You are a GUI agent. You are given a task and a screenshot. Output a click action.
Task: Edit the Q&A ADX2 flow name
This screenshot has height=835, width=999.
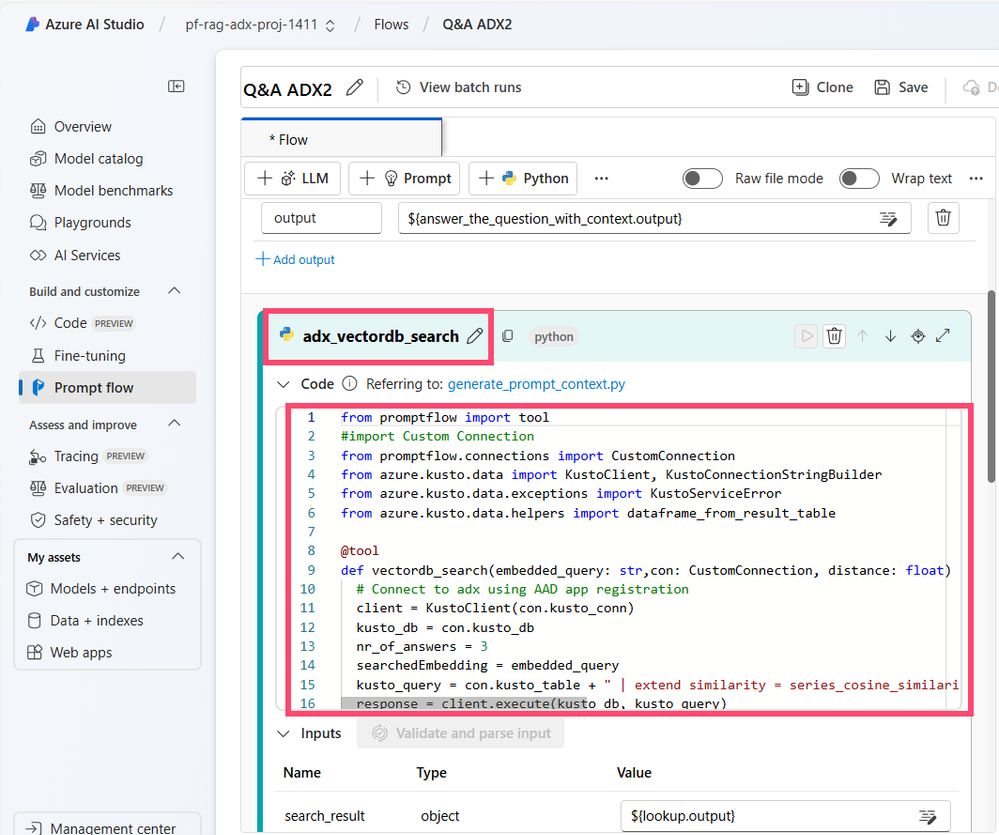point(355,88)
